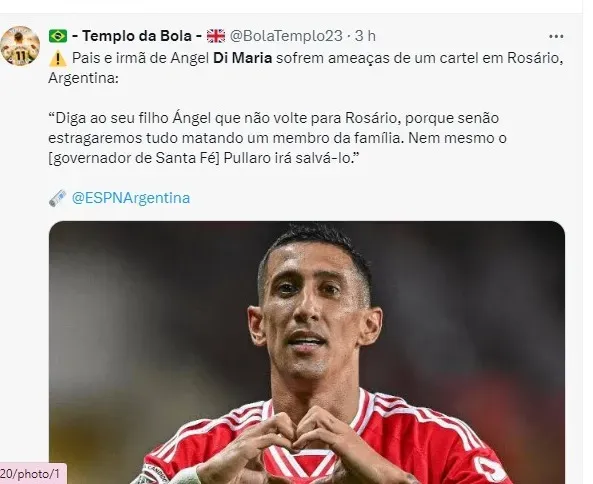Open the @ESPNArgentina mention
The width and height of the screenshot is (593, 484).
click(131, 198)
